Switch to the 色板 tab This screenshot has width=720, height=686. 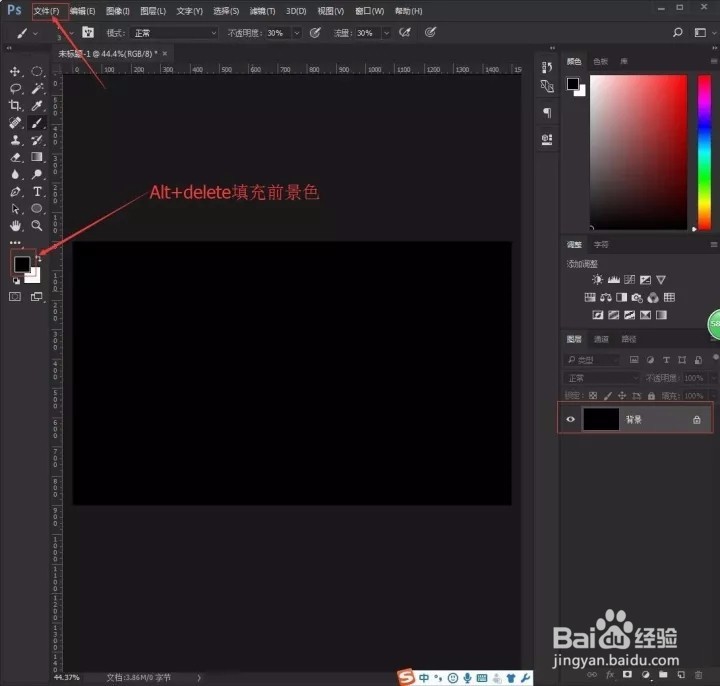pyautogui.click(x=600, y=61)
